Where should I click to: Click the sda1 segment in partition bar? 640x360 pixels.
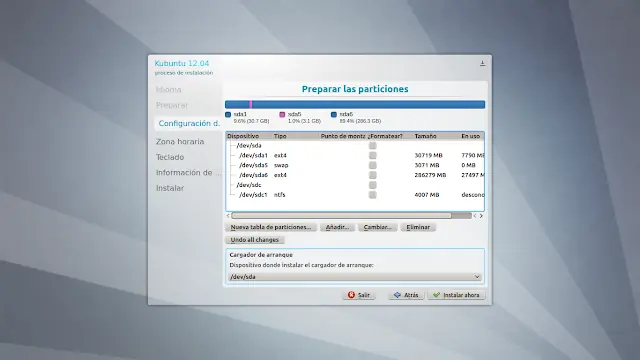click(x=237, y=104)
